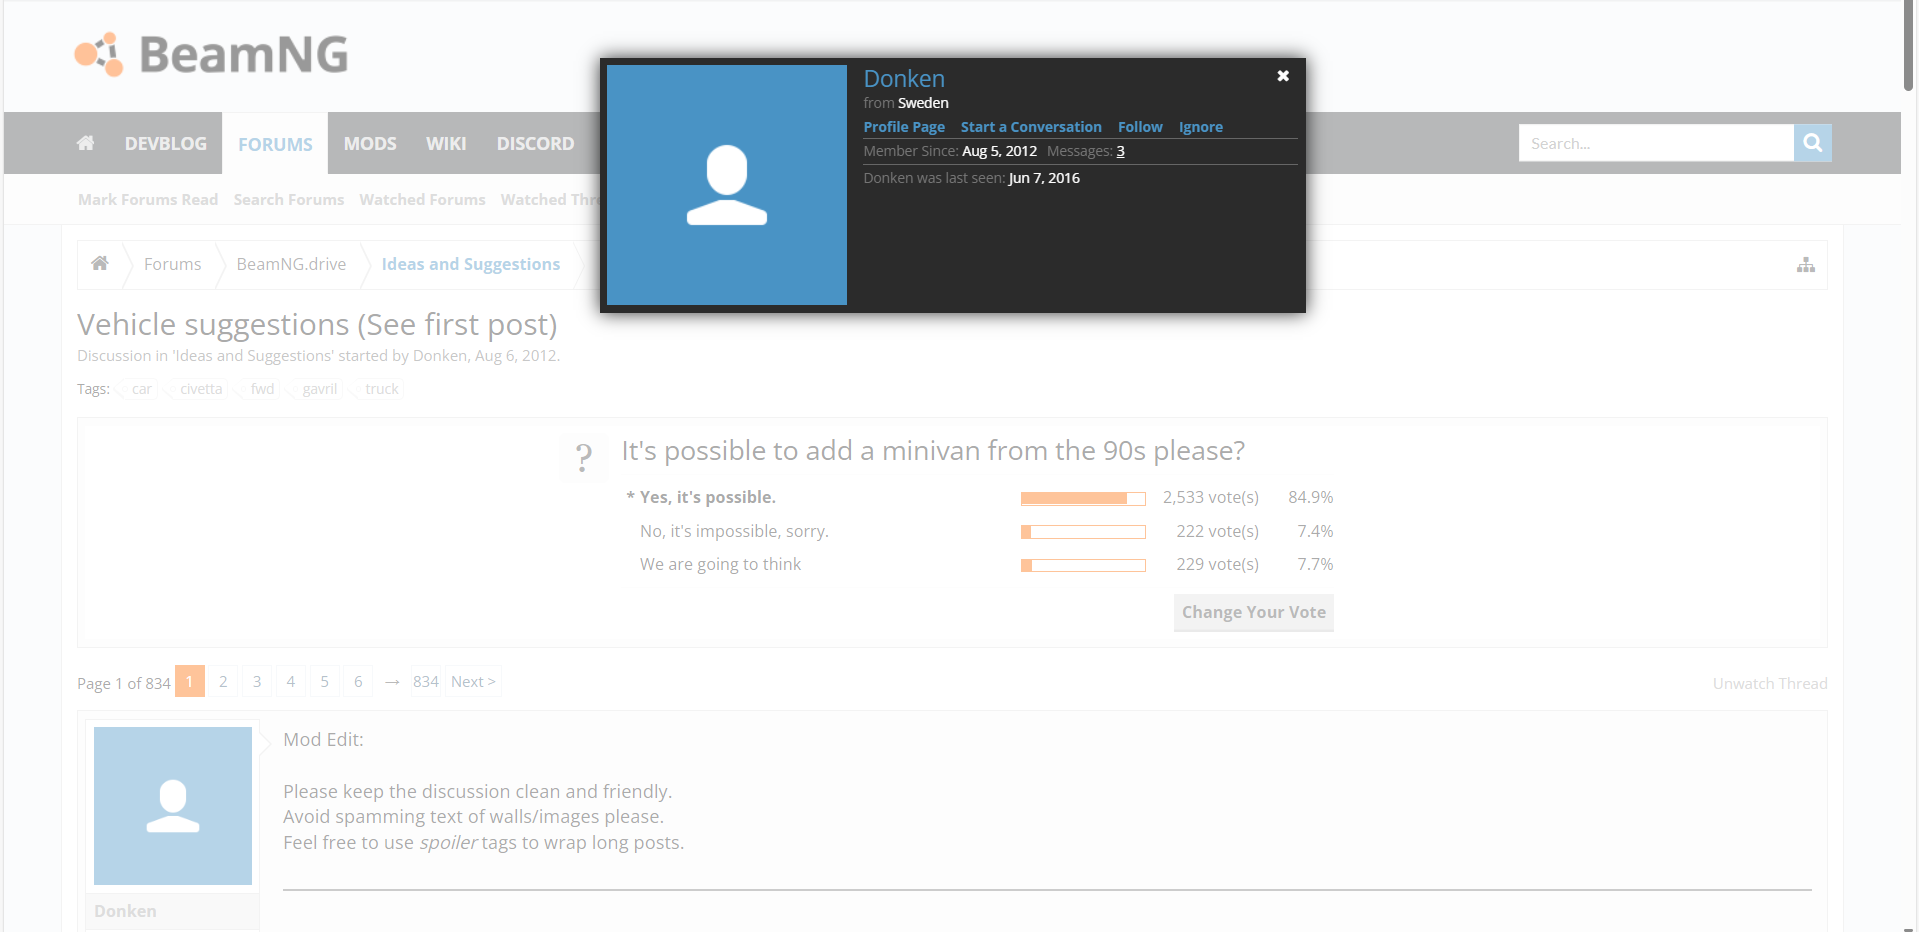Click Next > pagination link
The image size is (1919, 932).
(473, 681)
